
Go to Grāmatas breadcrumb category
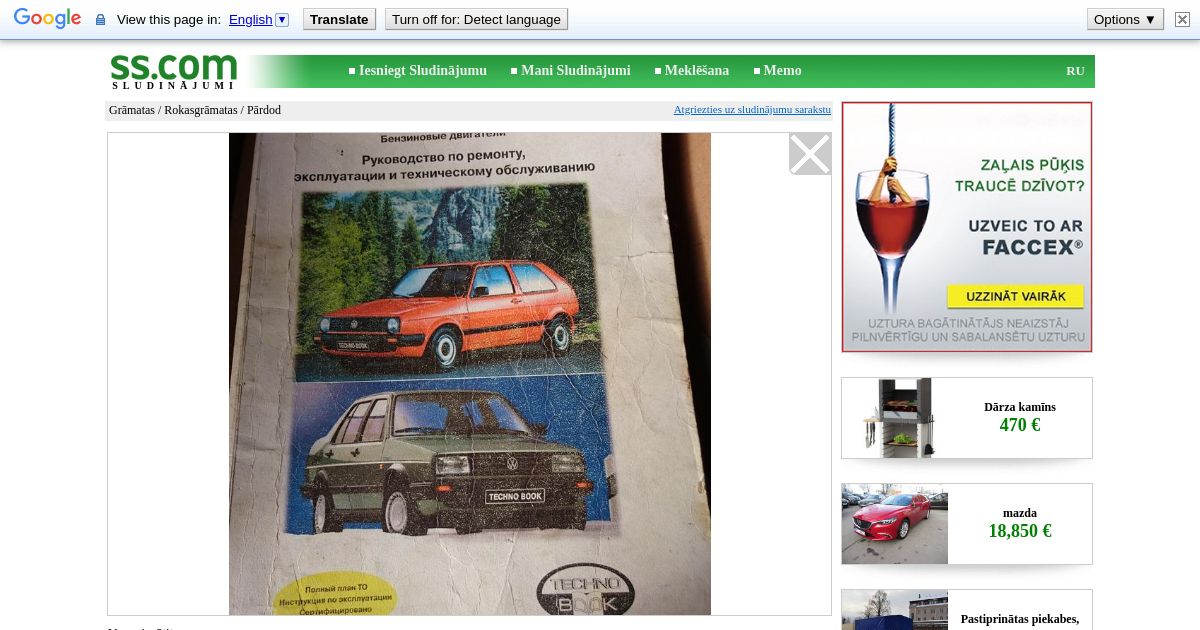pyautogui.click(x=132, y=110)
